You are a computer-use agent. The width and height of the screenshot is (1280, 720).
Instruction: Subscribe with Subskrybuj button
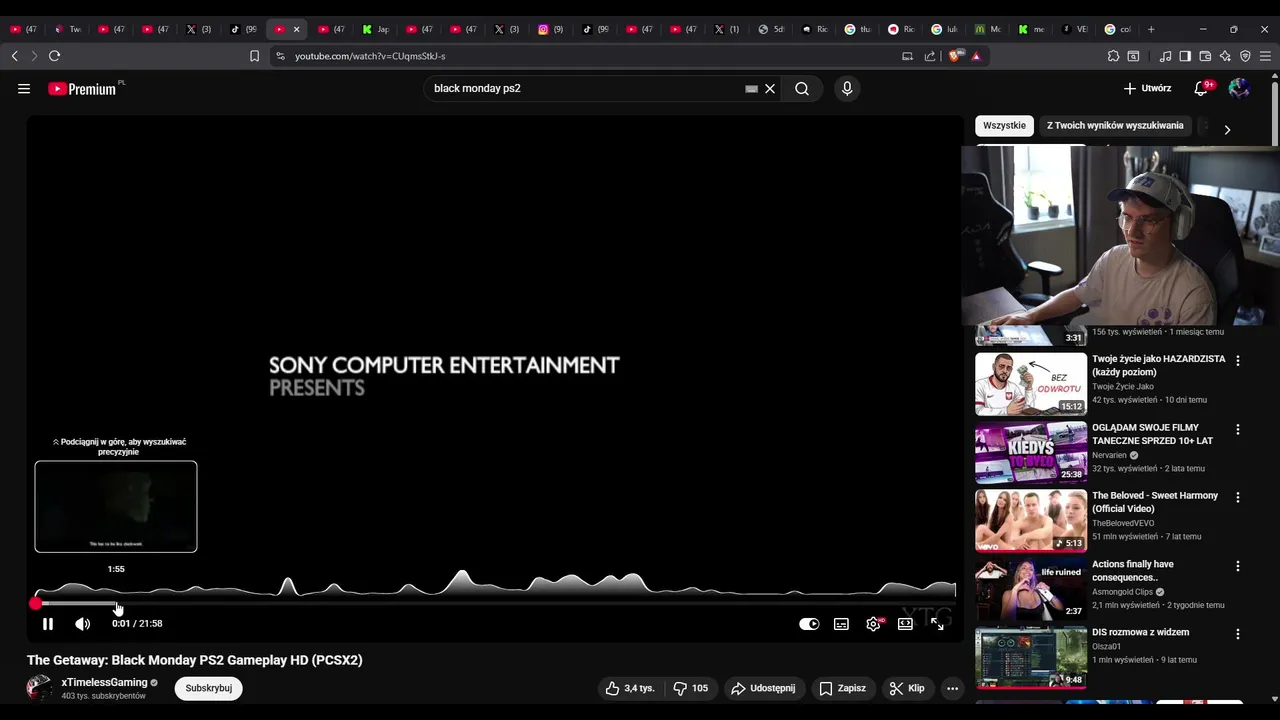click(208, 688)
